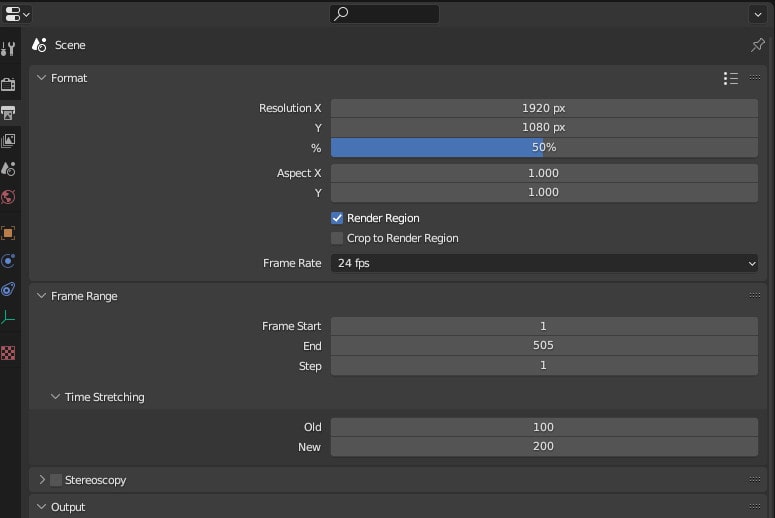Expand the Stereoscopy panel
This screenshot has height=518, width=775.
(x=42, y=480)
